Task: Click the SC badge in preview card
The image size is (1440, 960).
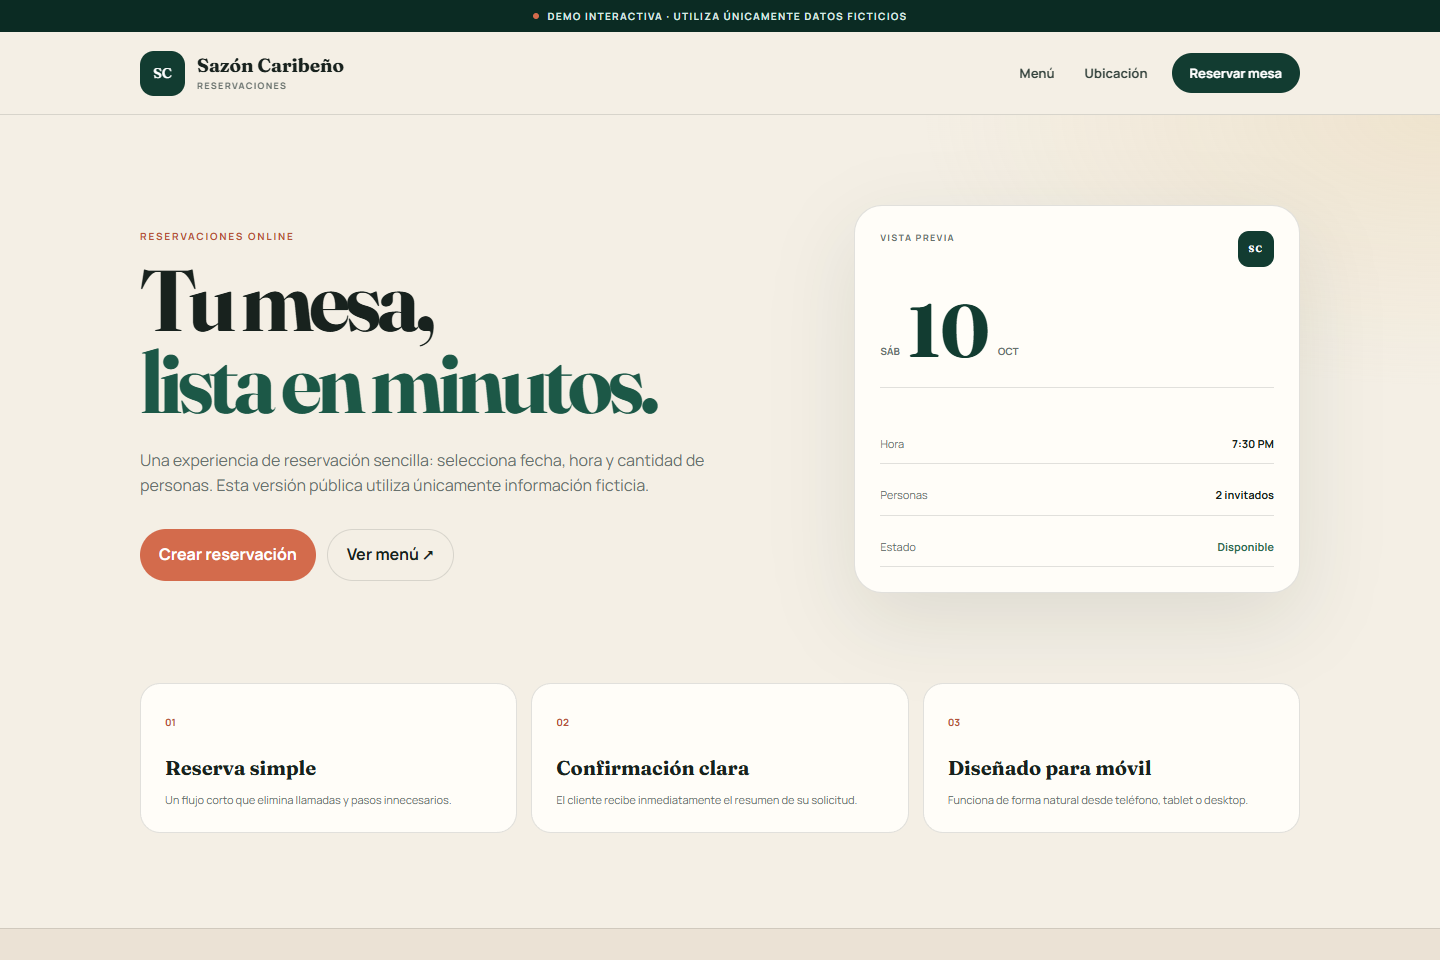Action: click(1256, 249)
